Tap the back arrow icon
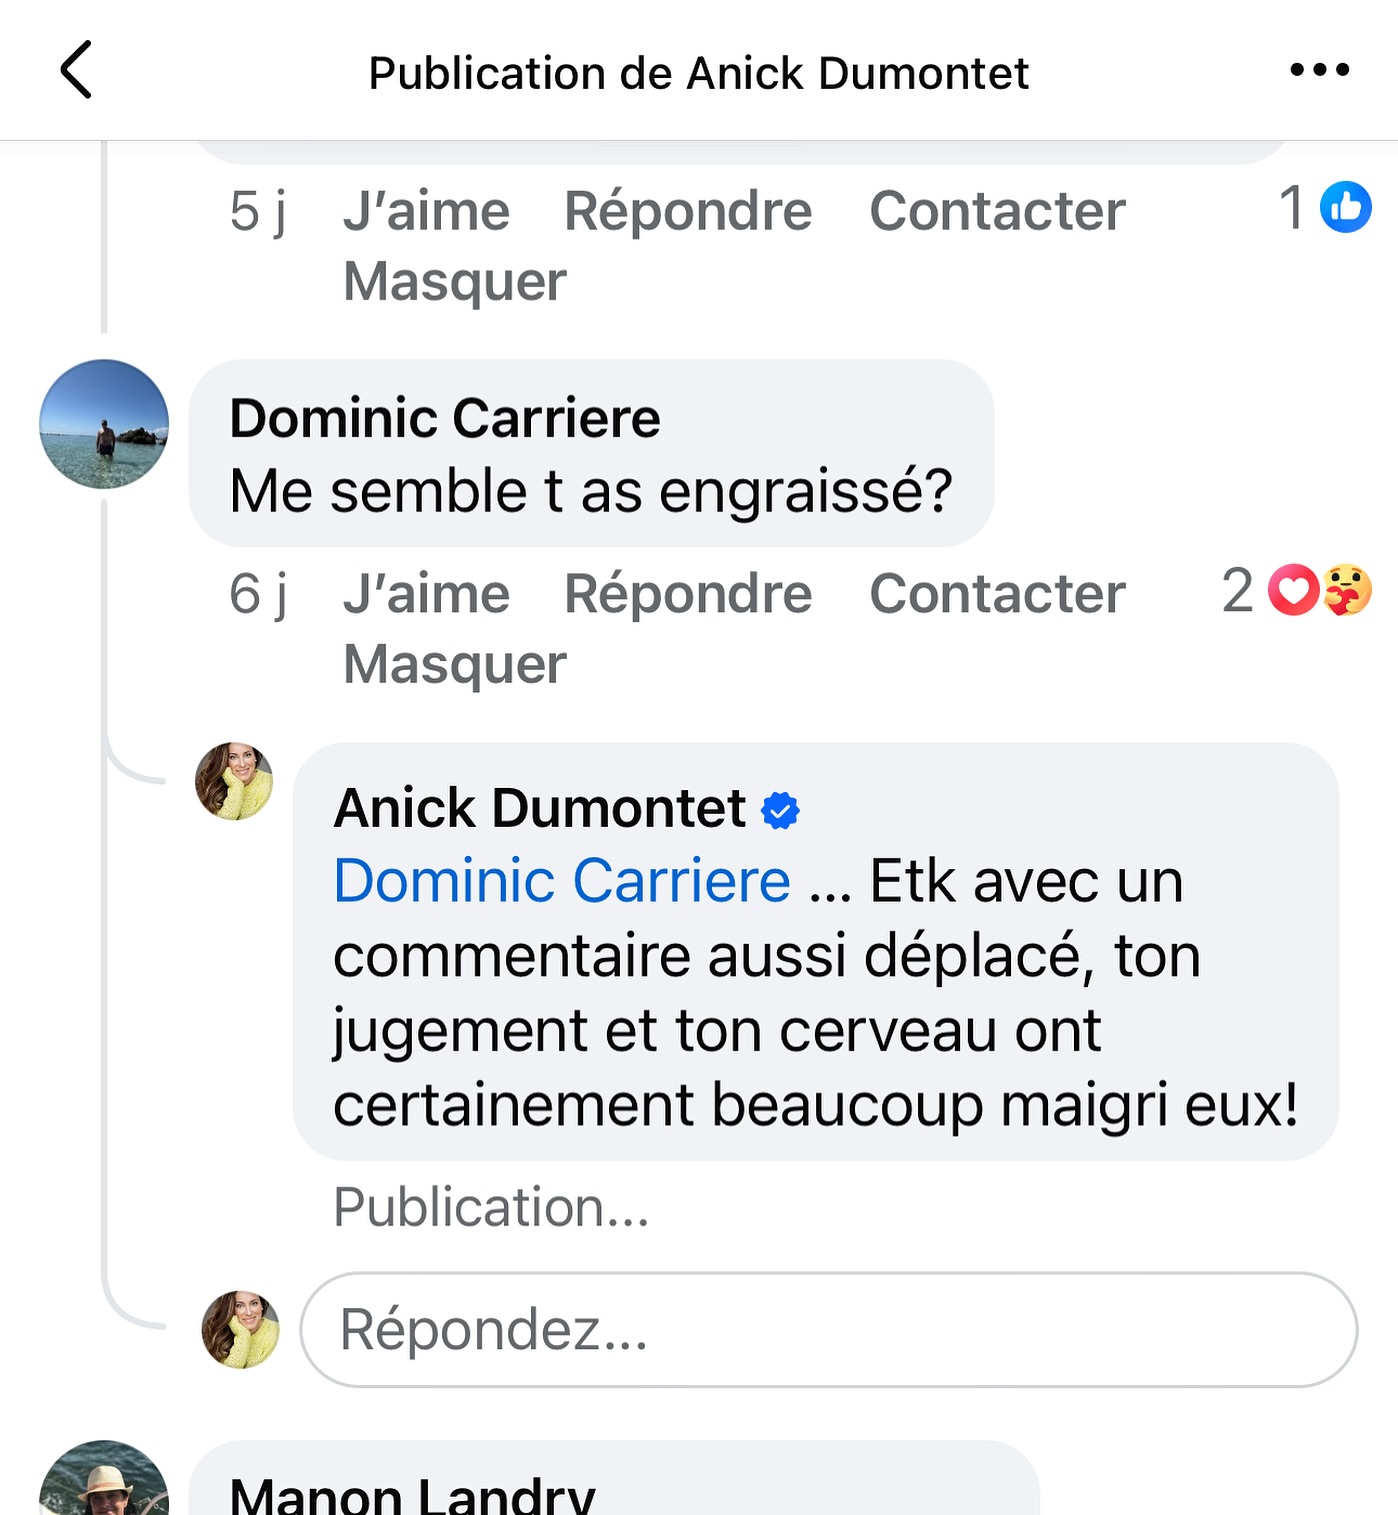This screenshot has height=1515, width=1398. click(x=76, y=70)
